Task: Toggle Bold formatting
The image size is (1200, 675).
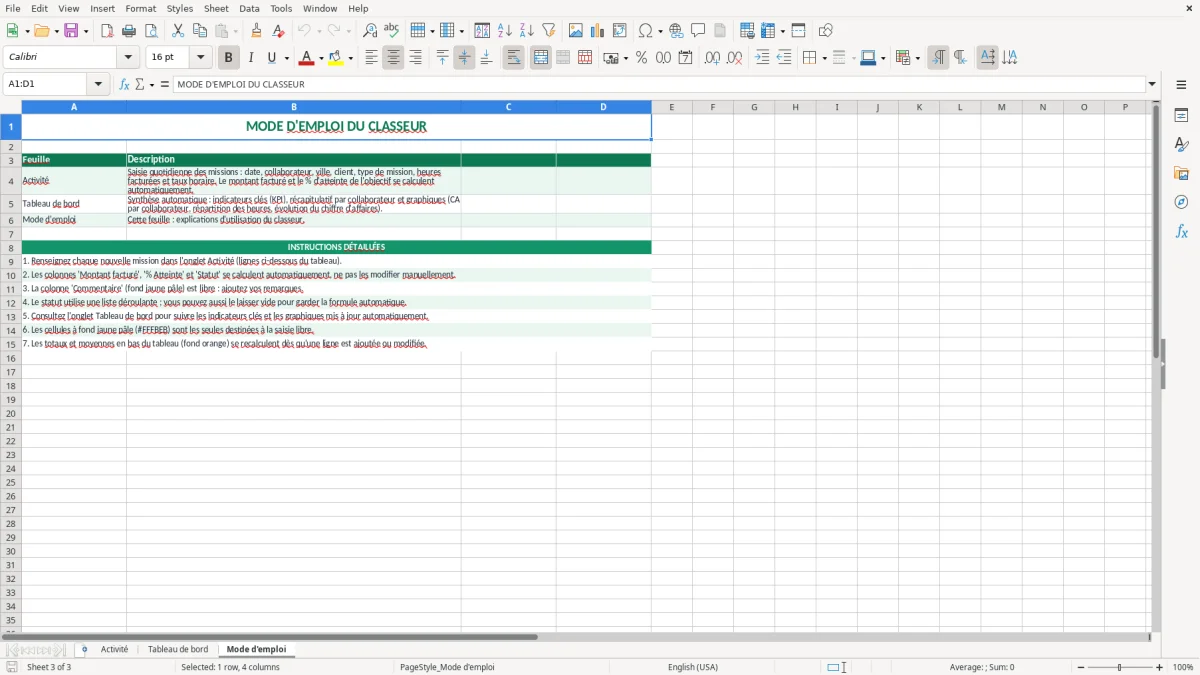Action: (x=229, y=58)
